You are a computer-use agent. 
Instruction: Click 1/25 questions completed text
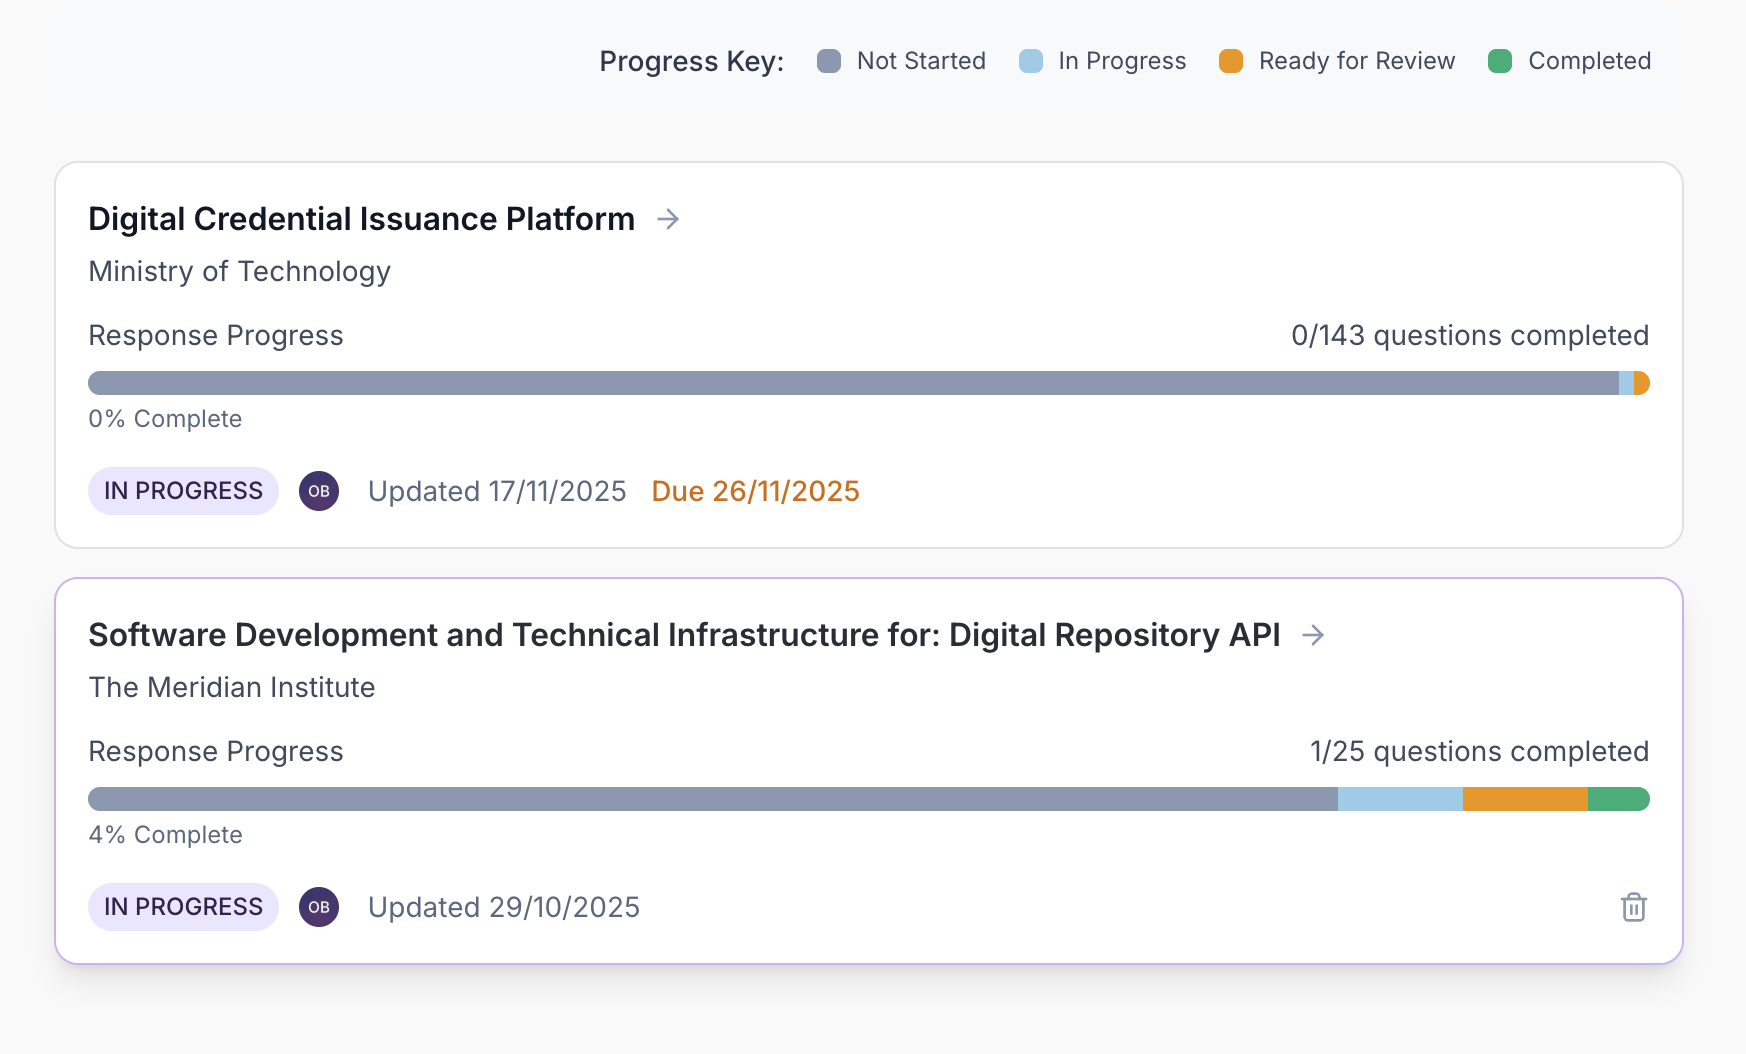coord(1478,751)
